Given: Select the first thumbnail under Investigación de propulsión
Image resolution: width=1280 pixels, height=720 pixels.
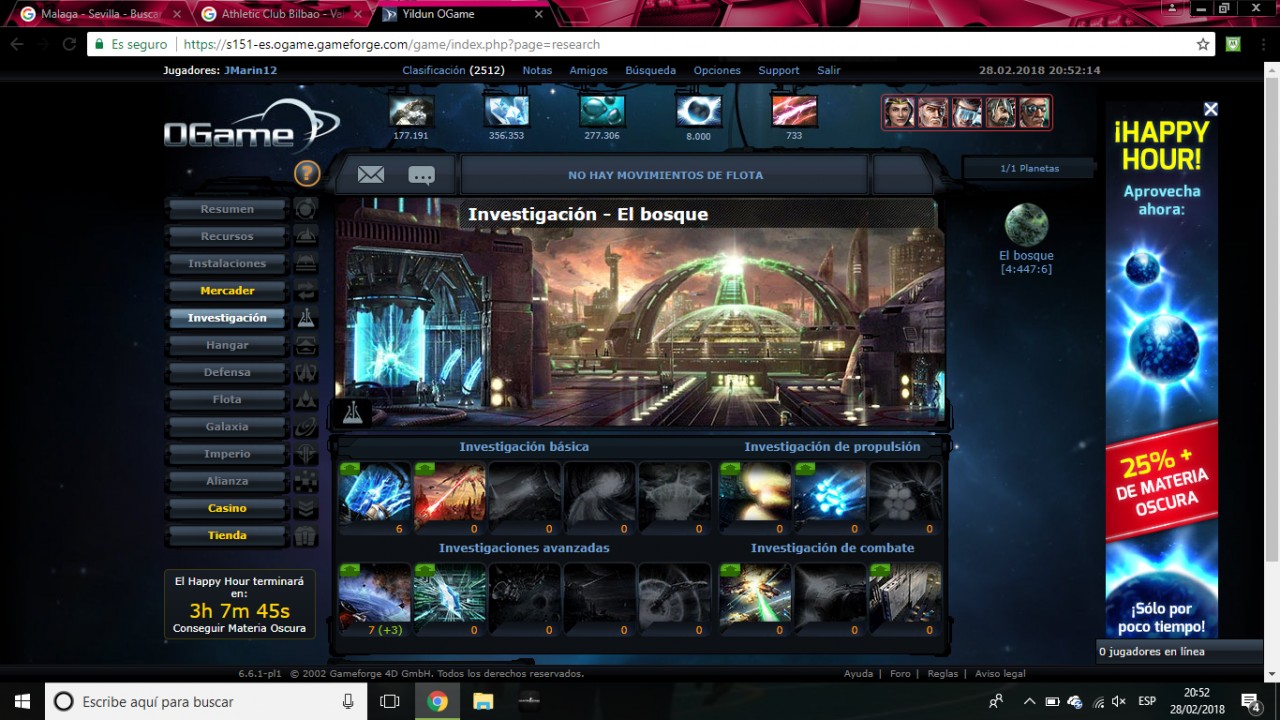Looking at the screenshot, I should click(755, 497).
